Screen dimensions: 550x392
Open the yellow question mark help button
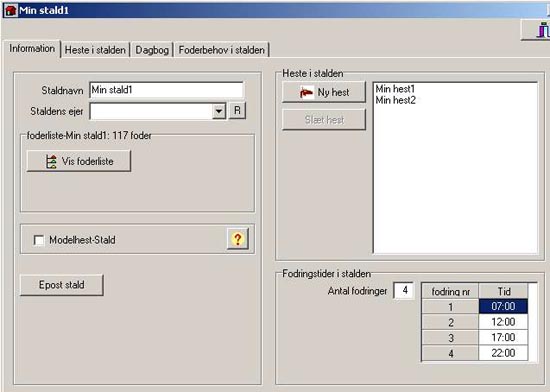click(x=237, y=239)
